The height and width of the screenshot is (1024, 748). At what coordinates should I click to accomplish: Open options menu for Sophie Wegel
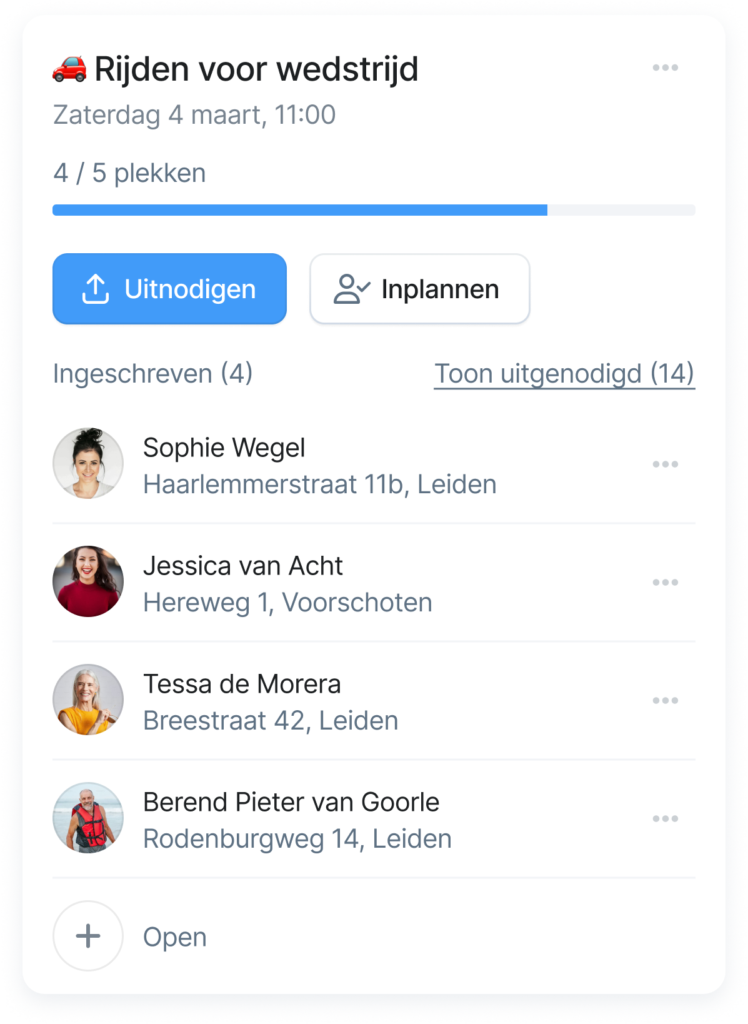pos(665,464)
